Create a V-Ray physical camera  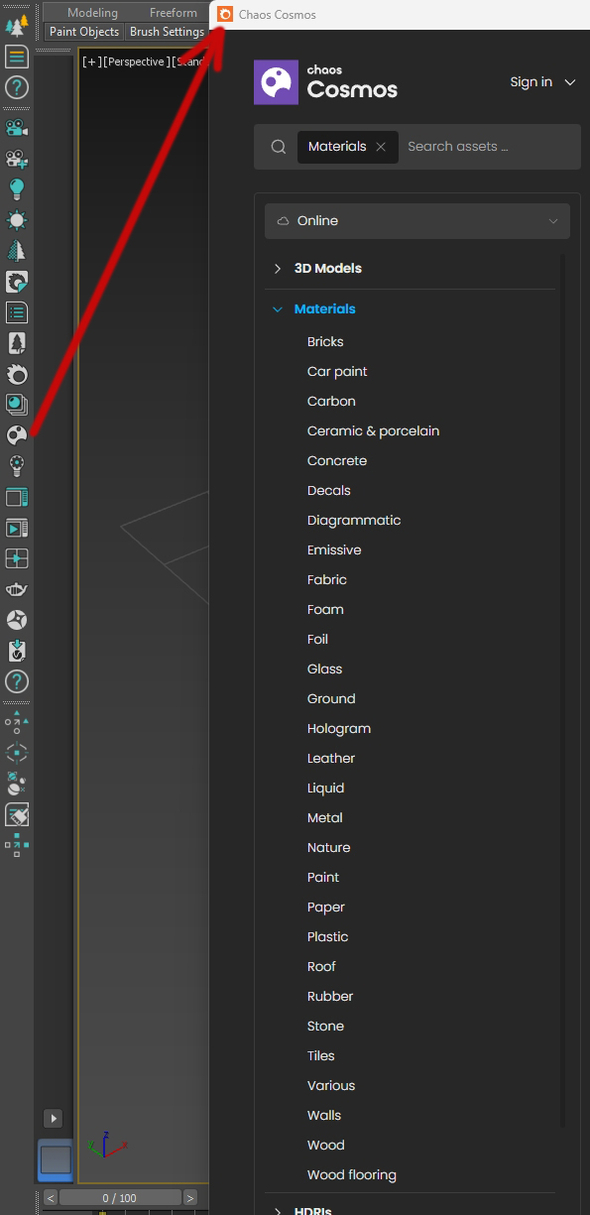click(17, 128)
